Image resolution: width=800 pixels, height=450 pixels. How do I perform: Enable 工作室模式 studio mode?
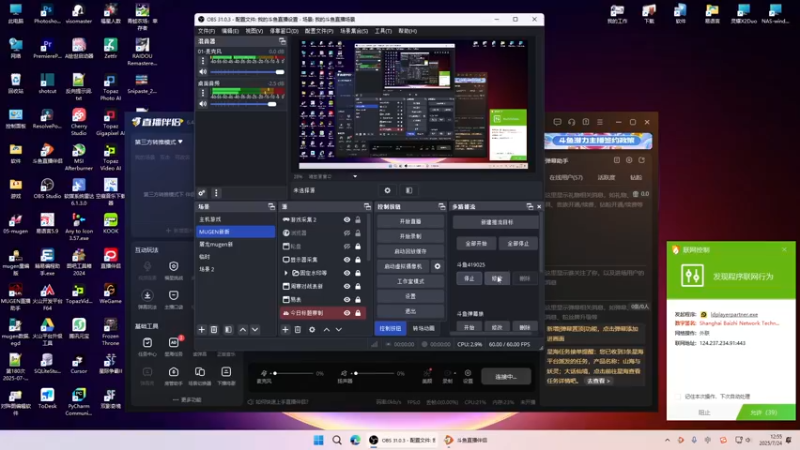point(410,282)
